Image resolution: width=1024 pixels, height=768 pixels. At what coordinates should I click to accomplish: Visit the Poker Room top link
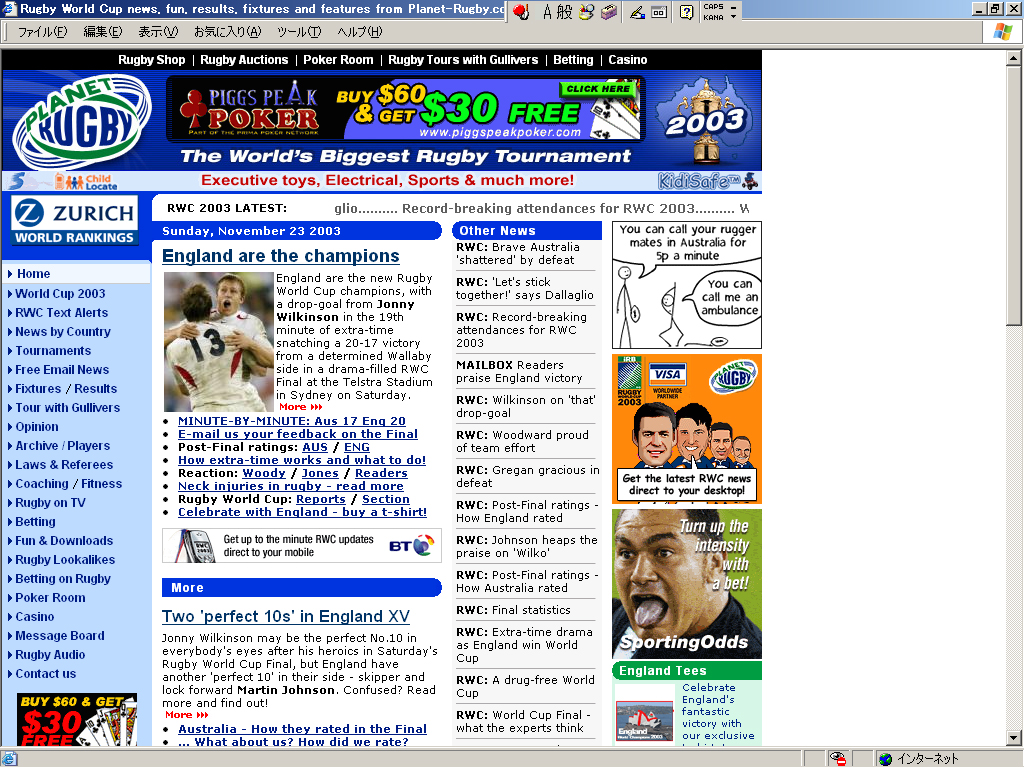pos(338,60)
